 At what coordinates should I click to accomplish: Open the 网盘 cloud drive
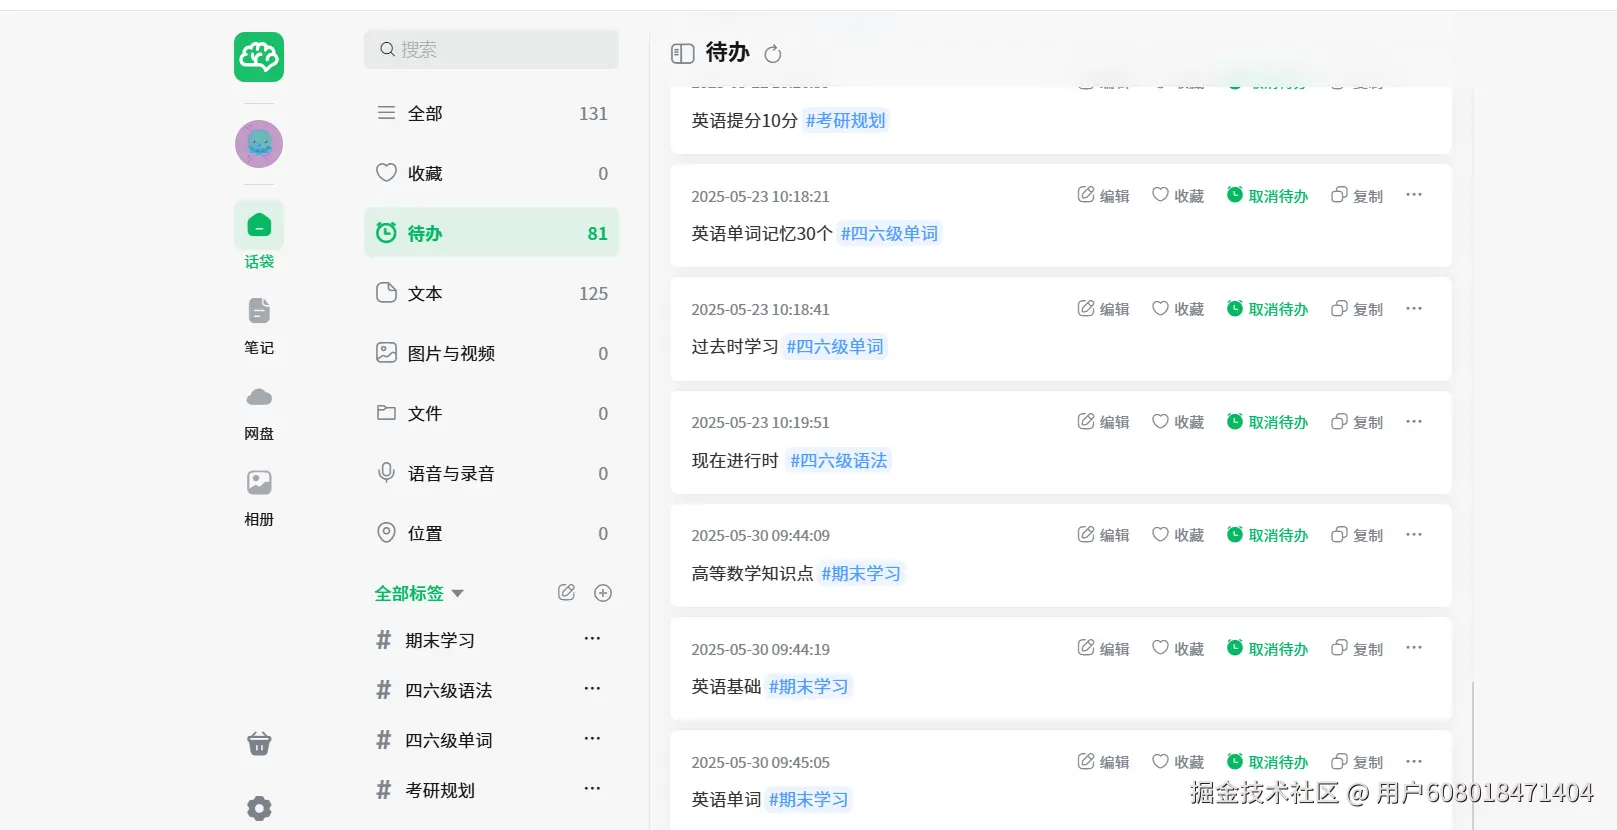pos(259,410)
